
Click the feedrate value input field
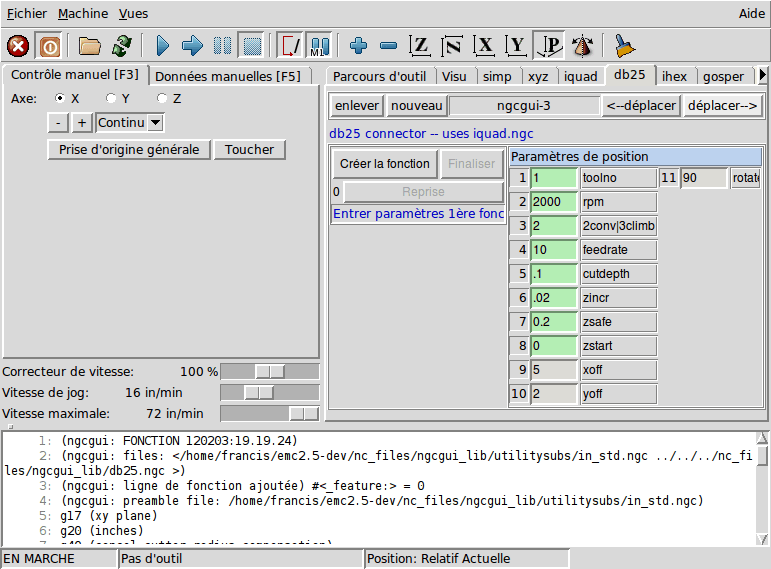(554, 250)
